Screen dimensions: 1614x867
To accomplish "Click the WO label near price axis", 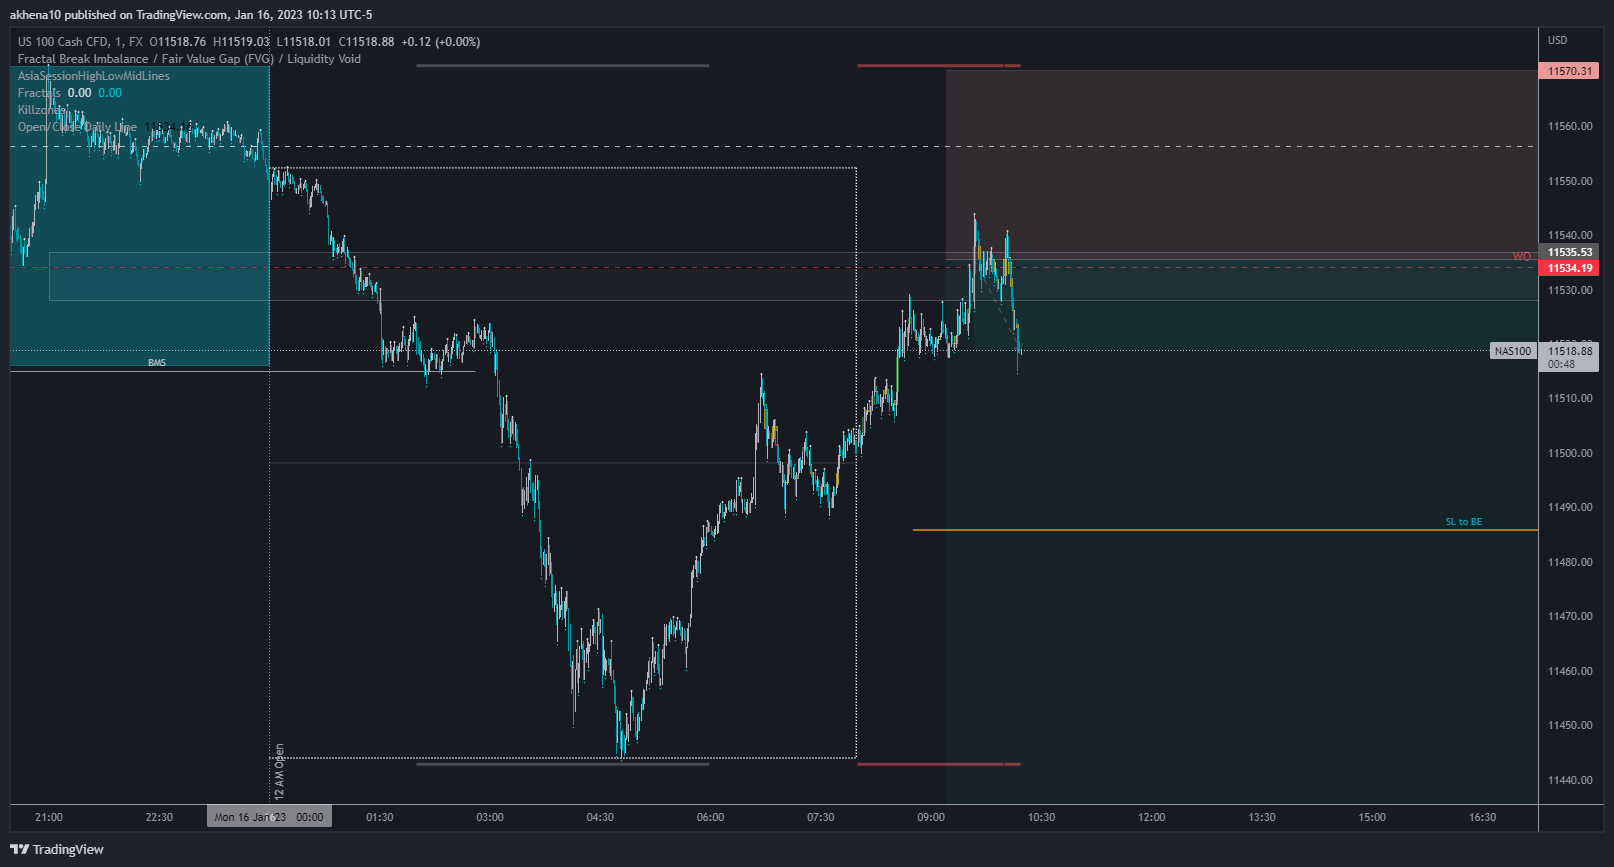I will click(x=1521, y=257).
